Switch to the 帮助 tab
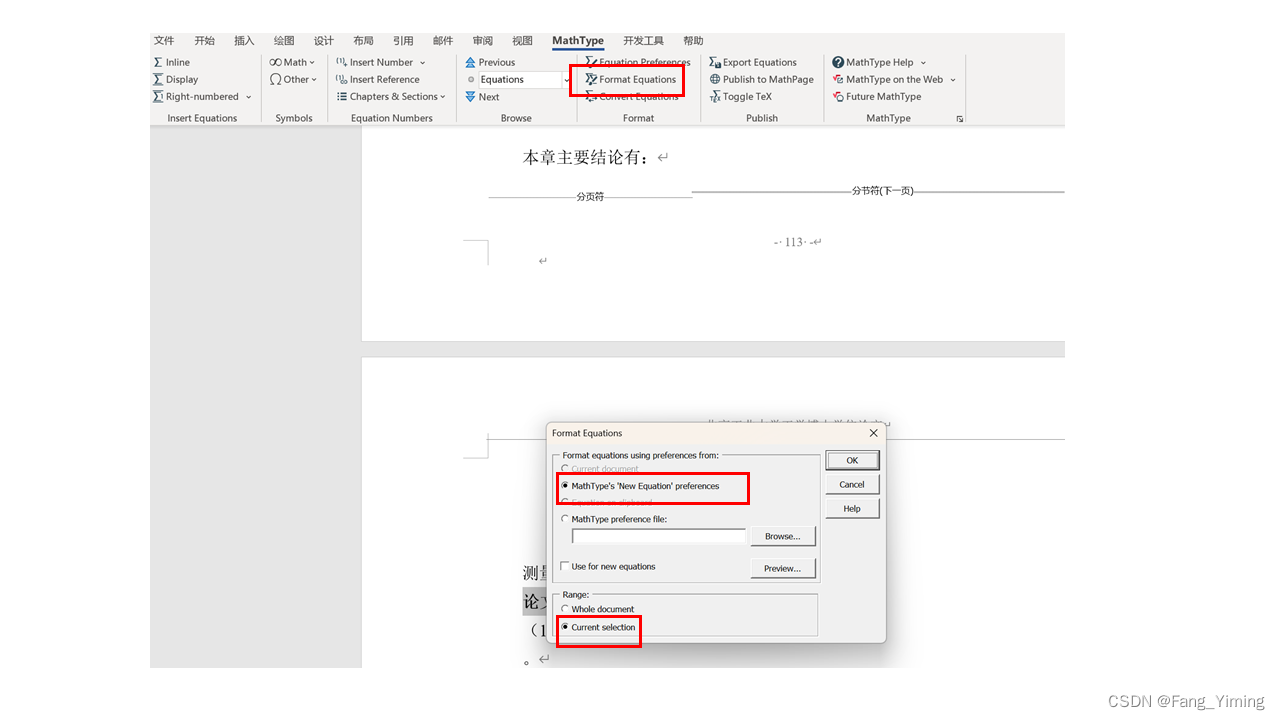The height and width of the screenshot is (720, 1280). [x=693, y=41]
